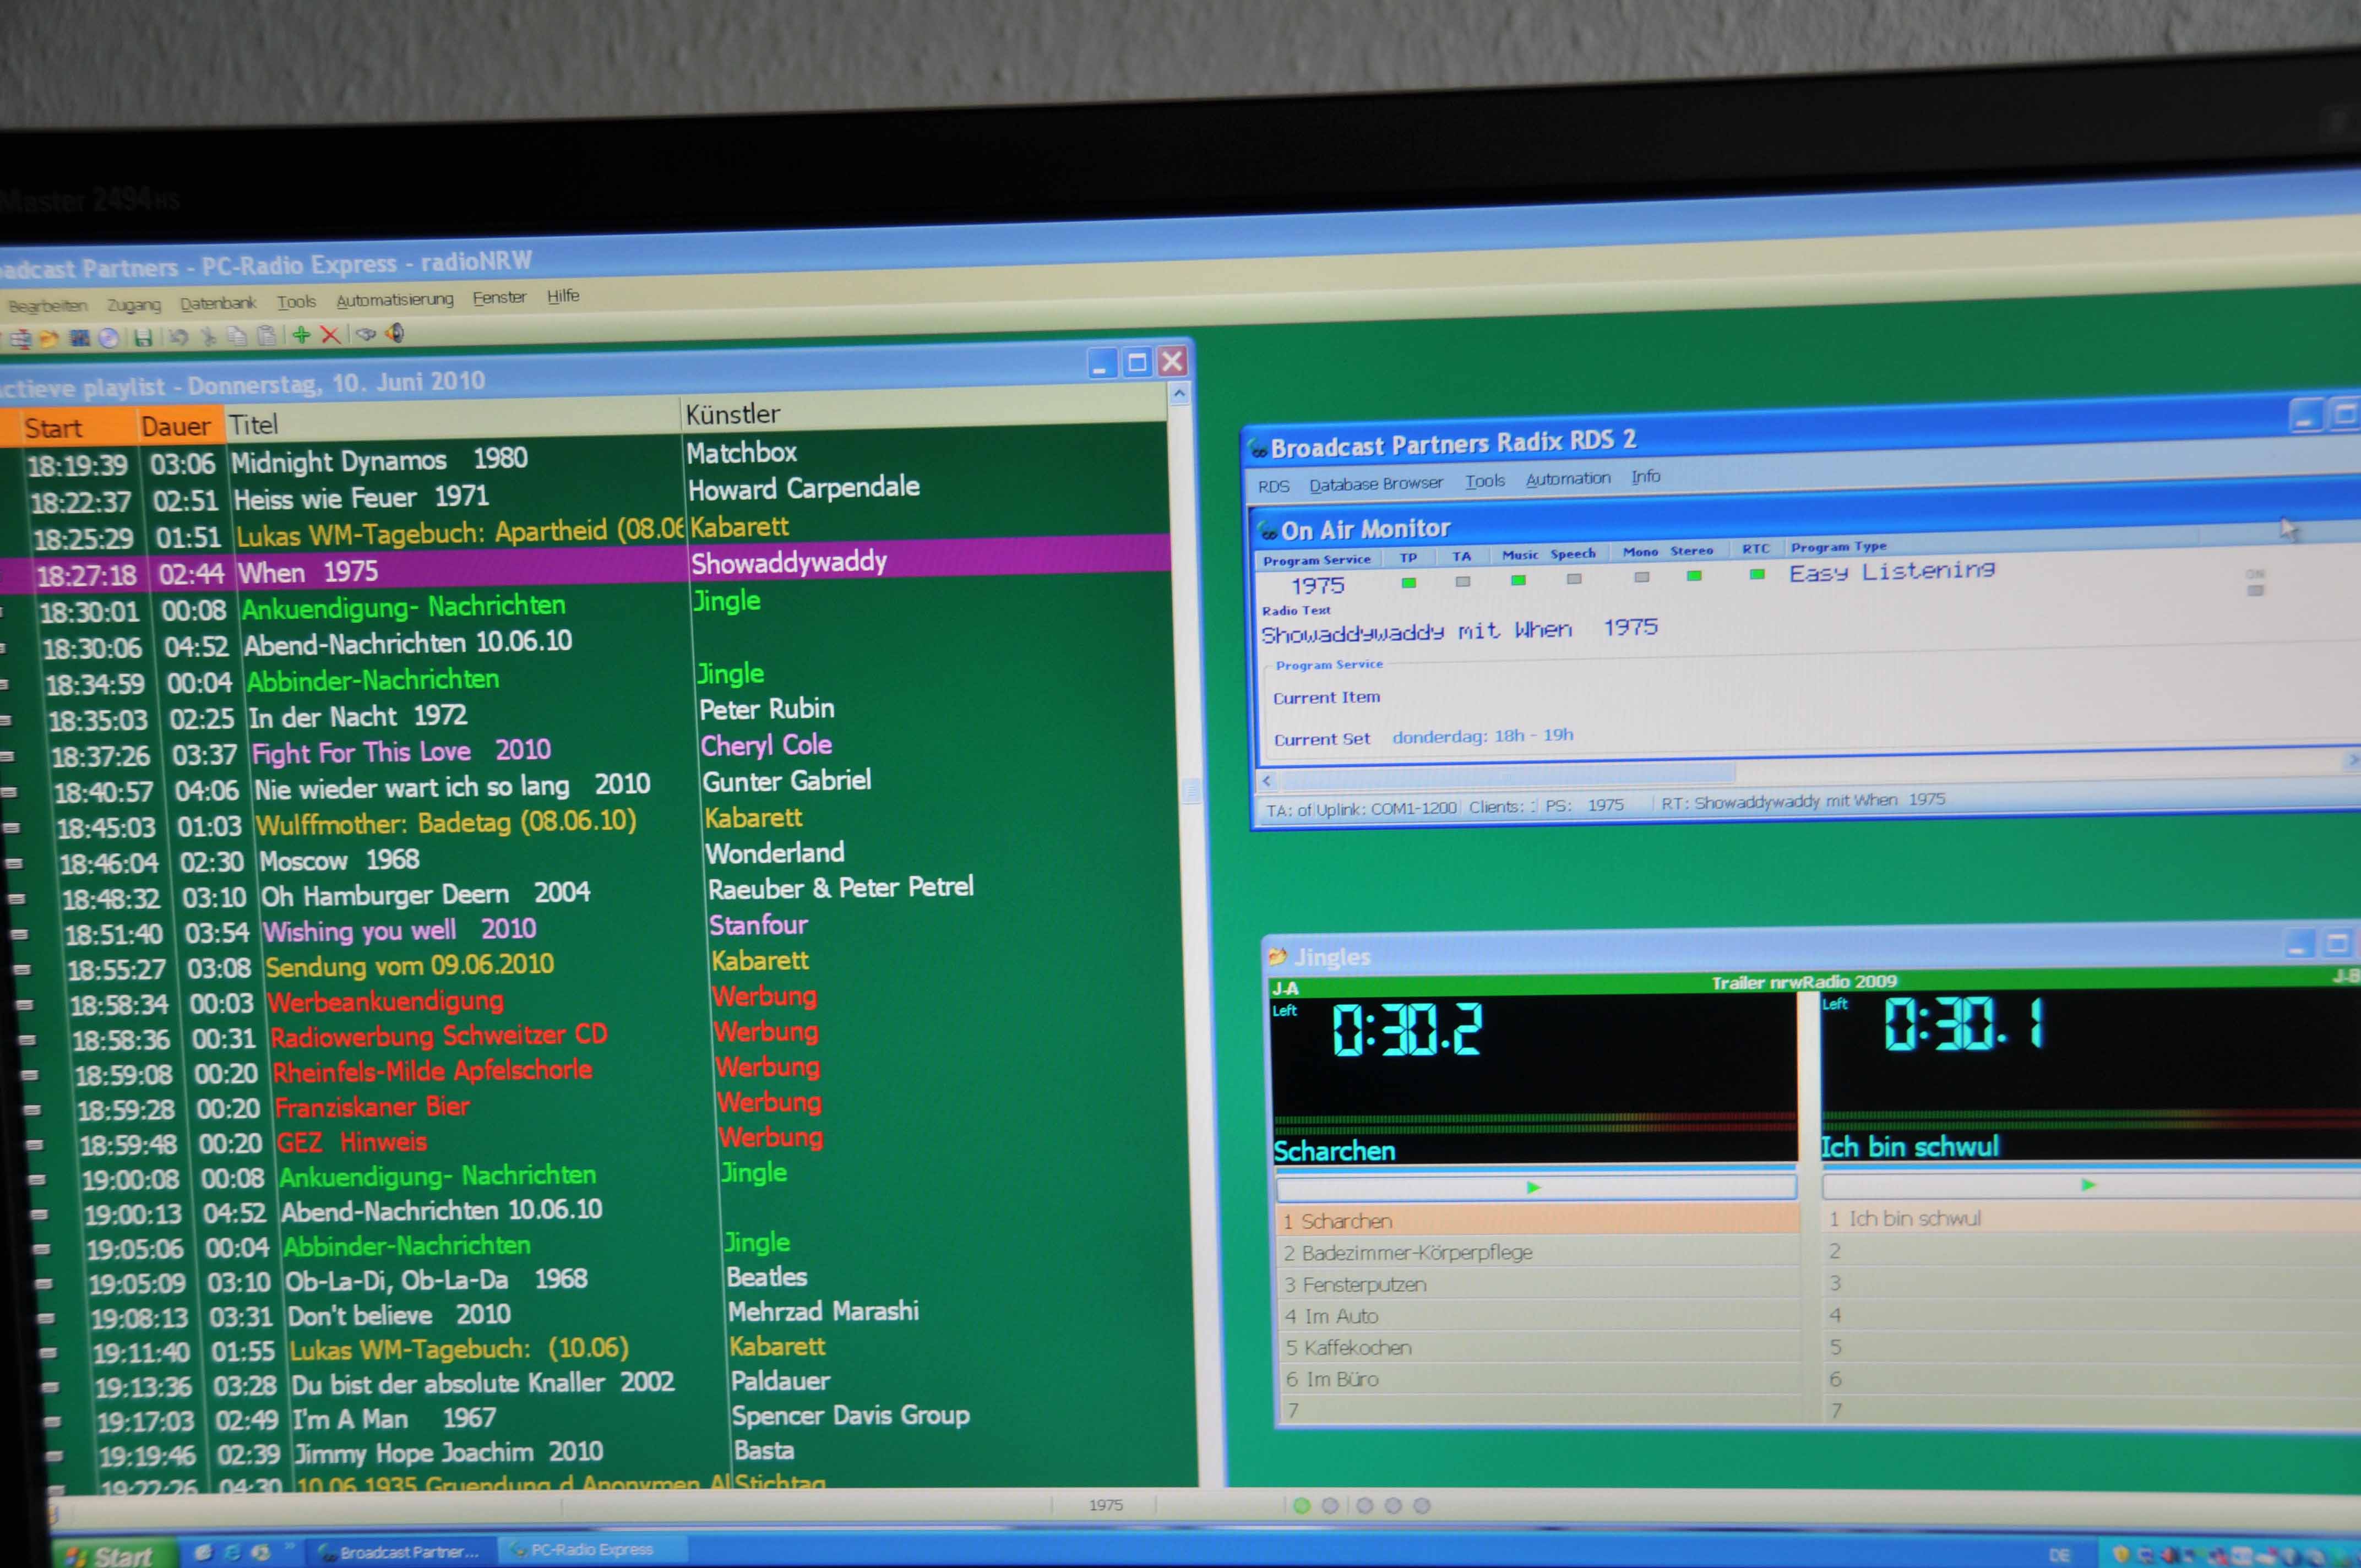
Task: Switch to Broadcast Partner taskbar button
Action: click(x=400, y=1552)
